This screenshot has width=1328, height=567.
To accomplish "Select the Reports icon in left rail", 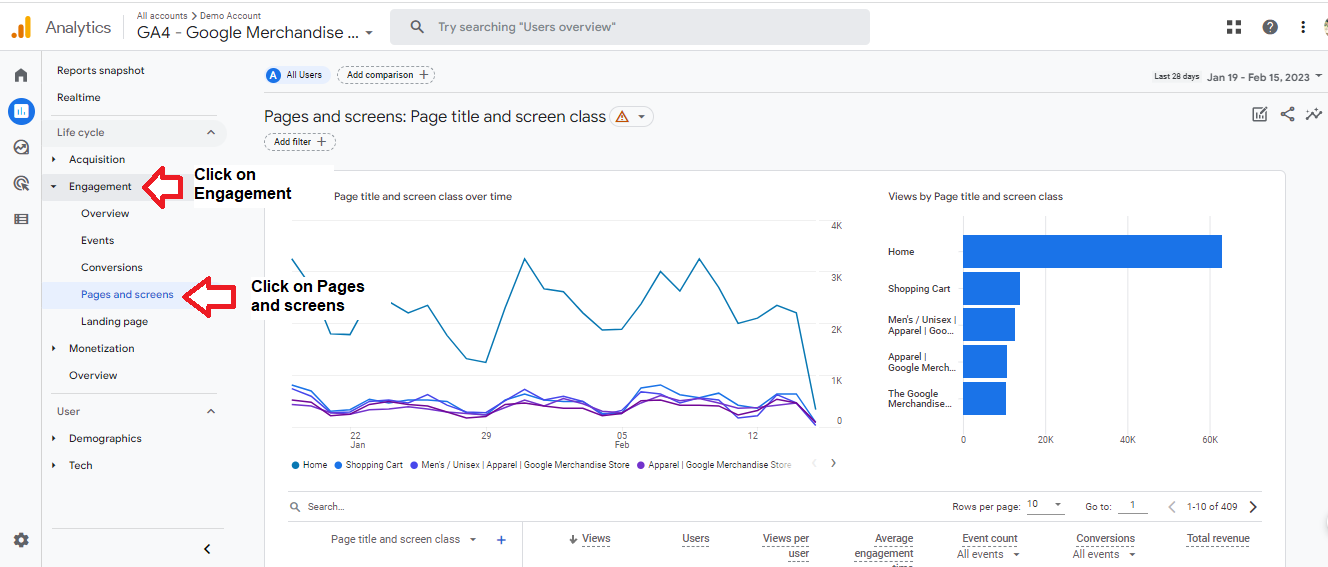I will pos(21,111).
